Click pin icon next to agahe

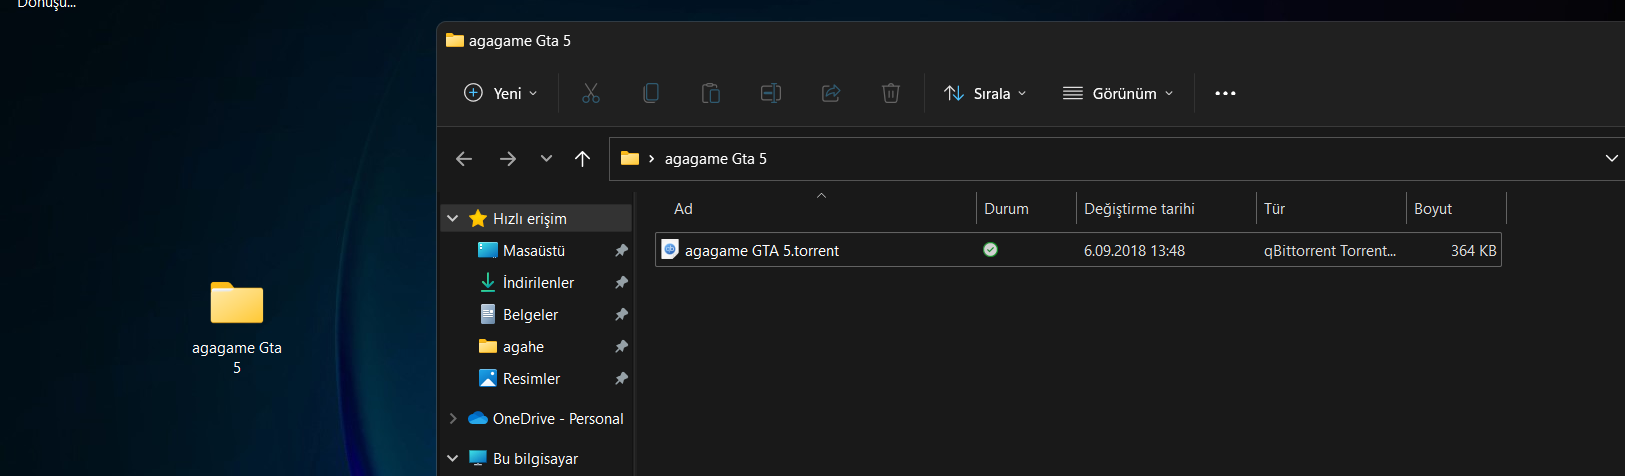621,346
